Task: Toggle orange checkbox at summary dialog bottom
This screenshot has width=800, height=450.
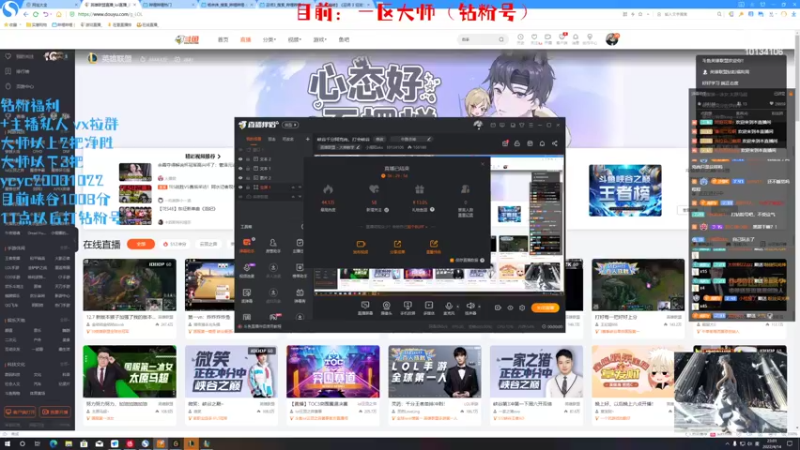Action: tap(452, 260)
